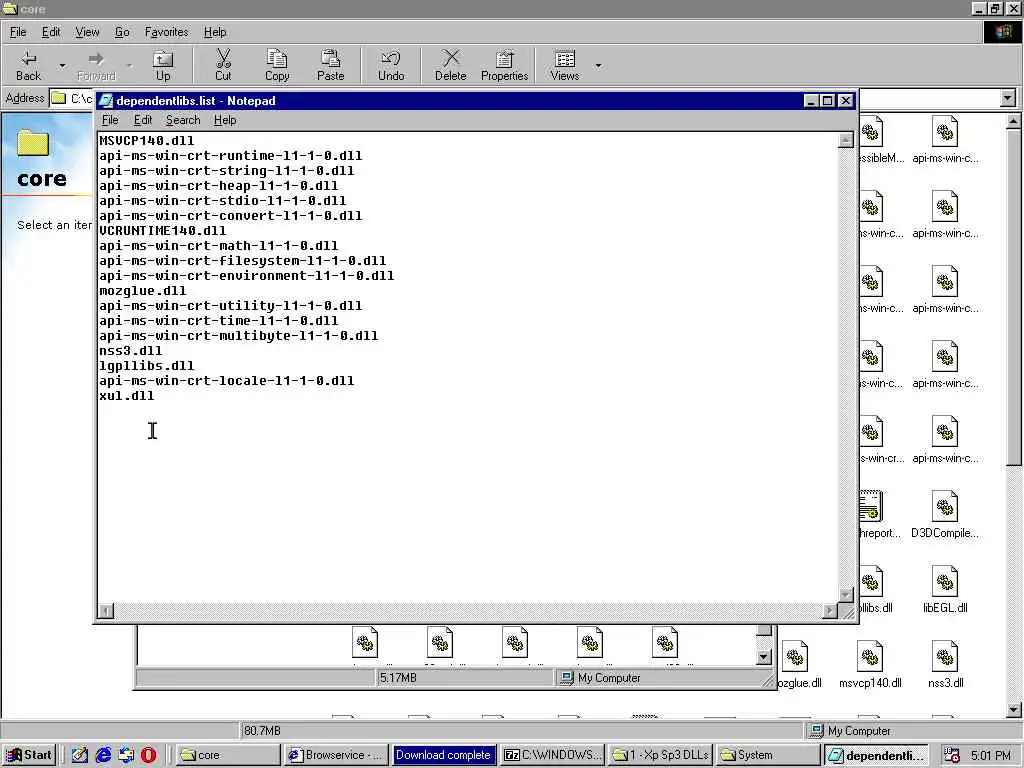This screenshot has height=768, width=1024.
Task: Click the line 'mozglue.dll' in Notepad
Action: [142, 291]
